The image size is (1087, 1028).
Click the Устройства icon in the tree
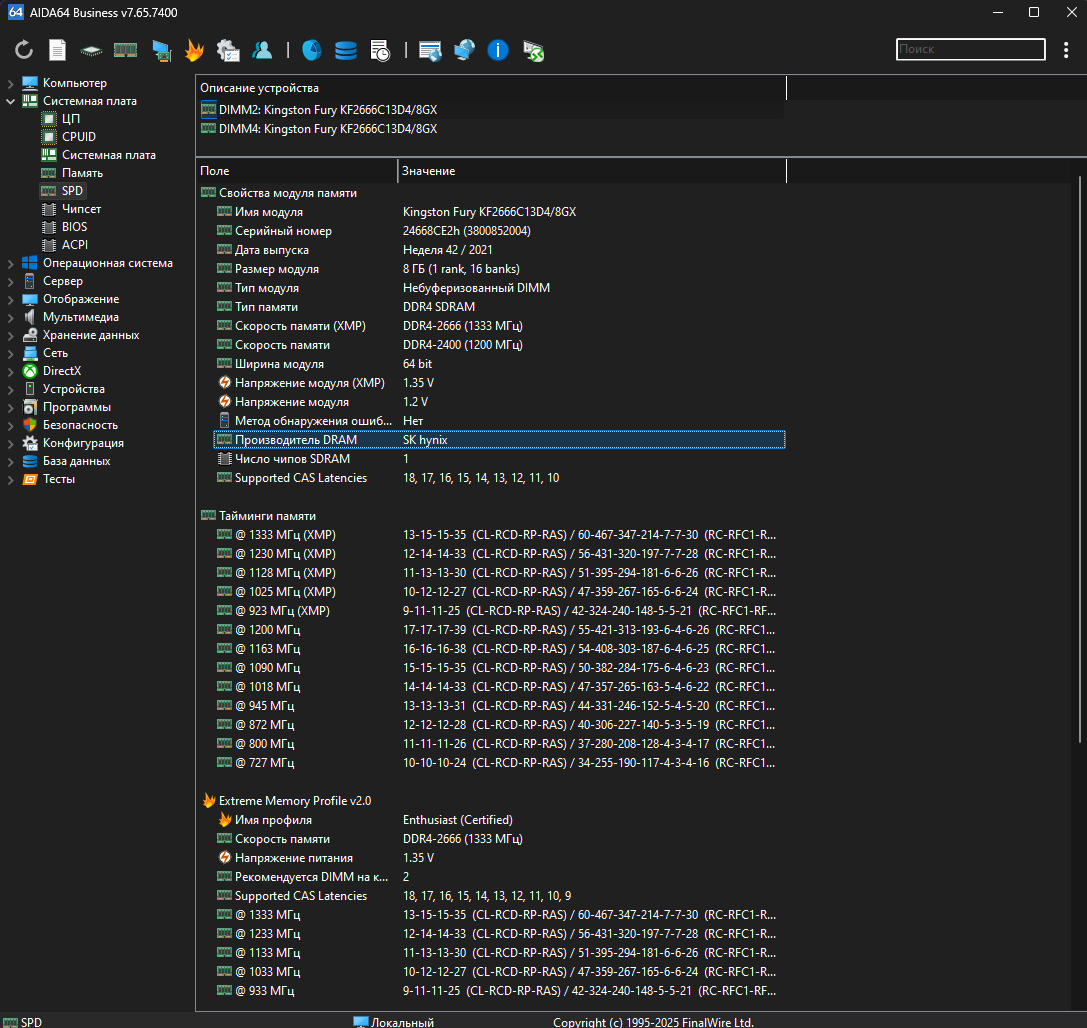[x=30, y=389]
